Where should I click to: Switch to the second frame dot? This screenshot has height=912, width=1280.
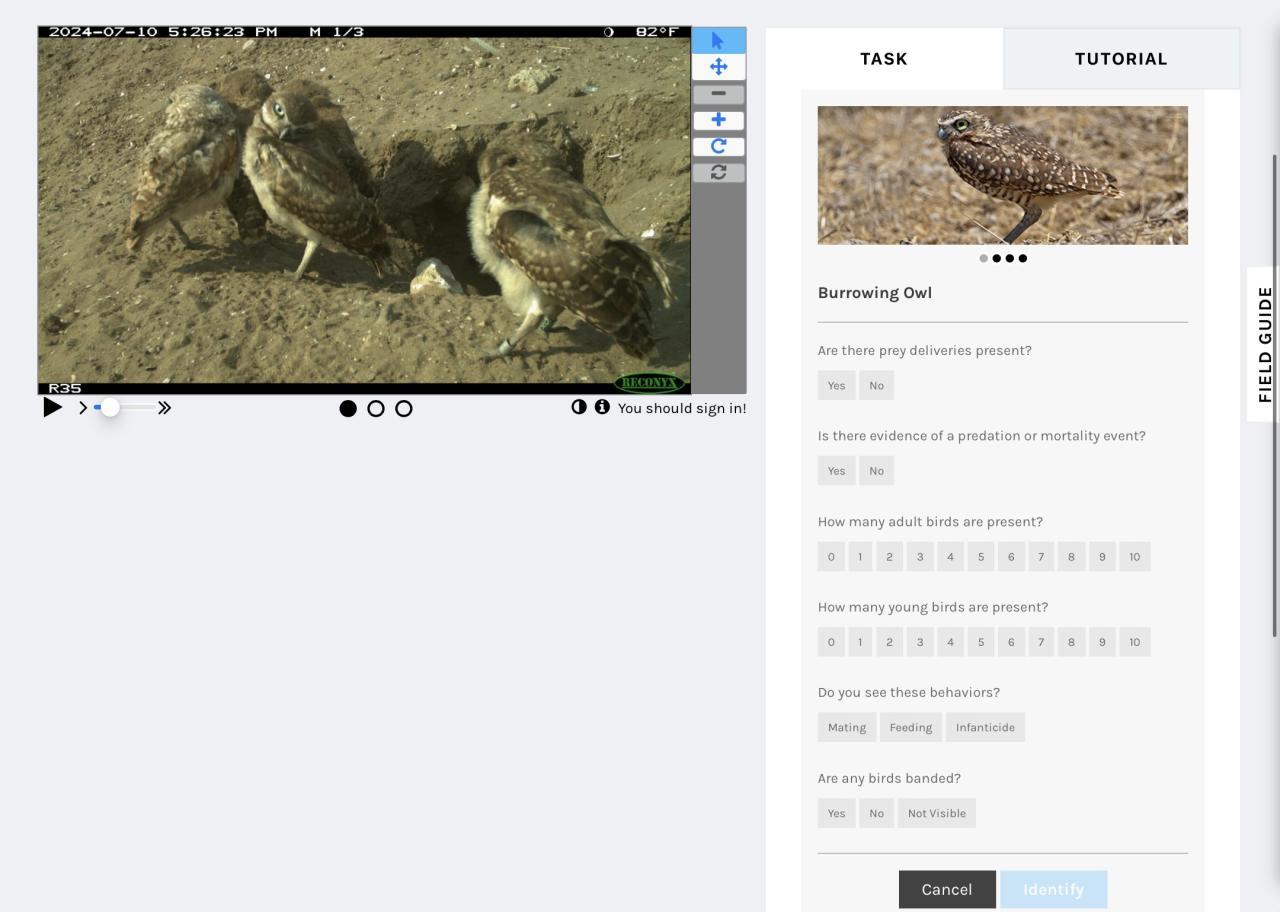376,408
